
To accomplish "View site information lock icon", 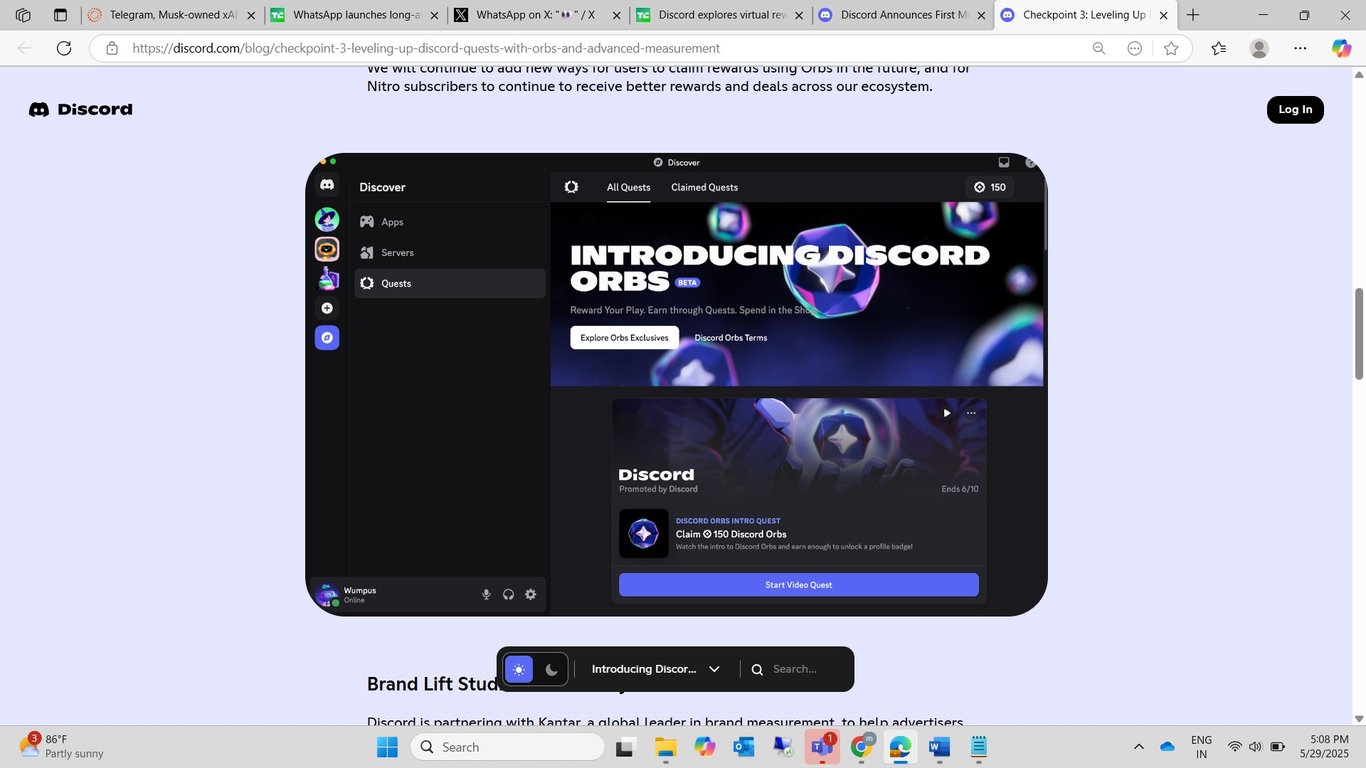I will [x=112, y=48].
